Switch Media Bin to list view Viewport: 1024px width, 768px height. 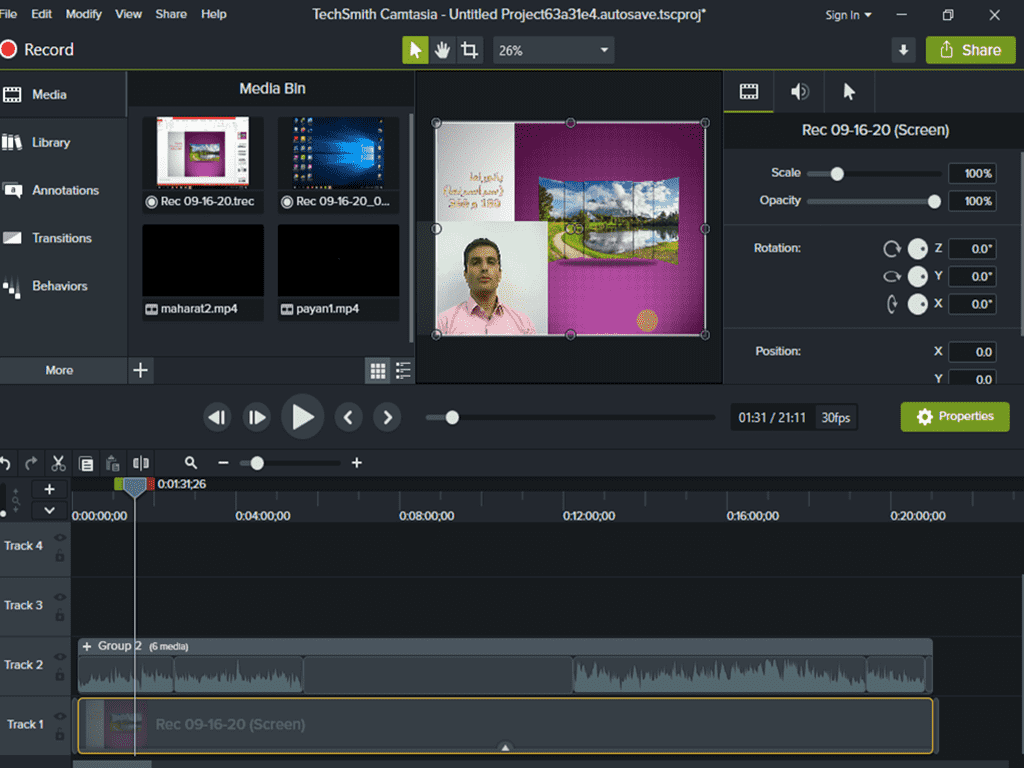pos(403,371)
